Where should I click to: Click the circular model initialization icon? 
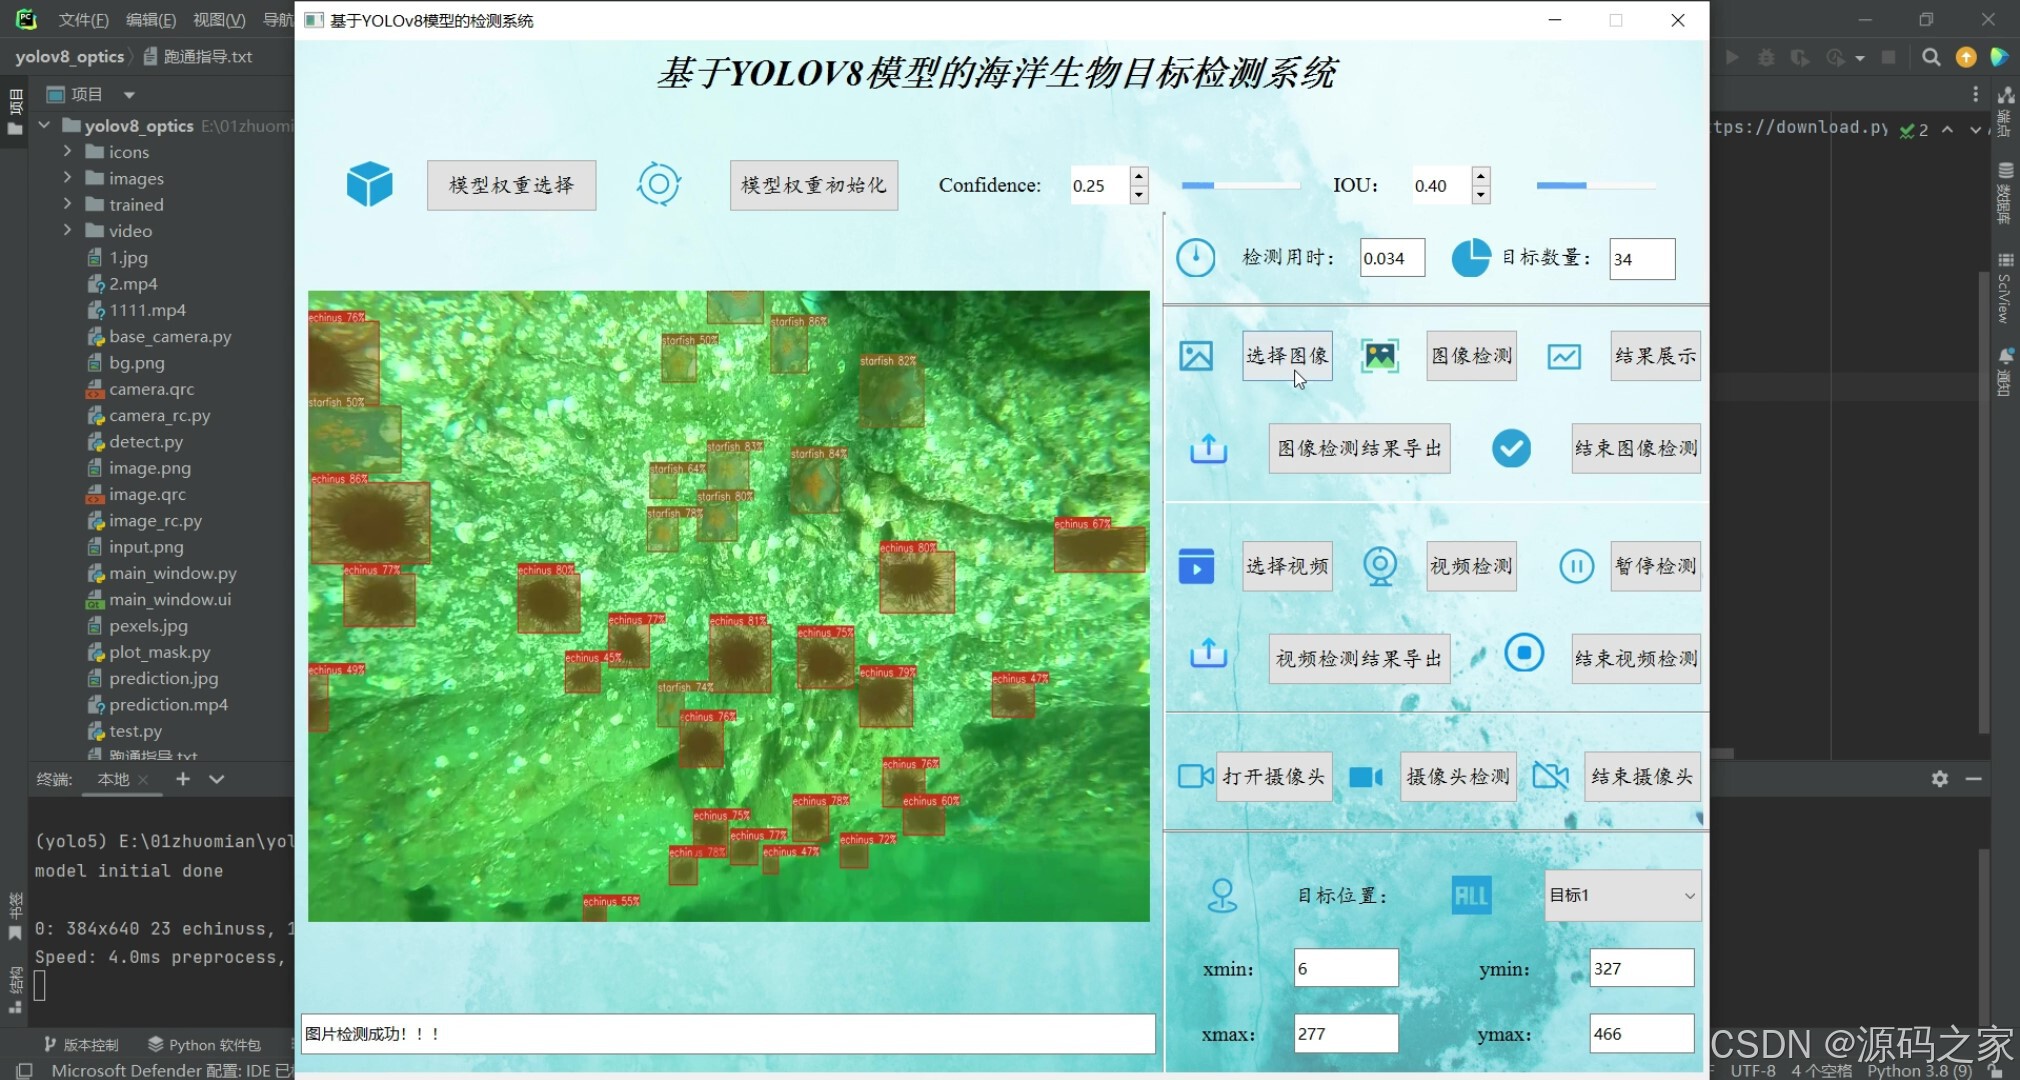658,185
